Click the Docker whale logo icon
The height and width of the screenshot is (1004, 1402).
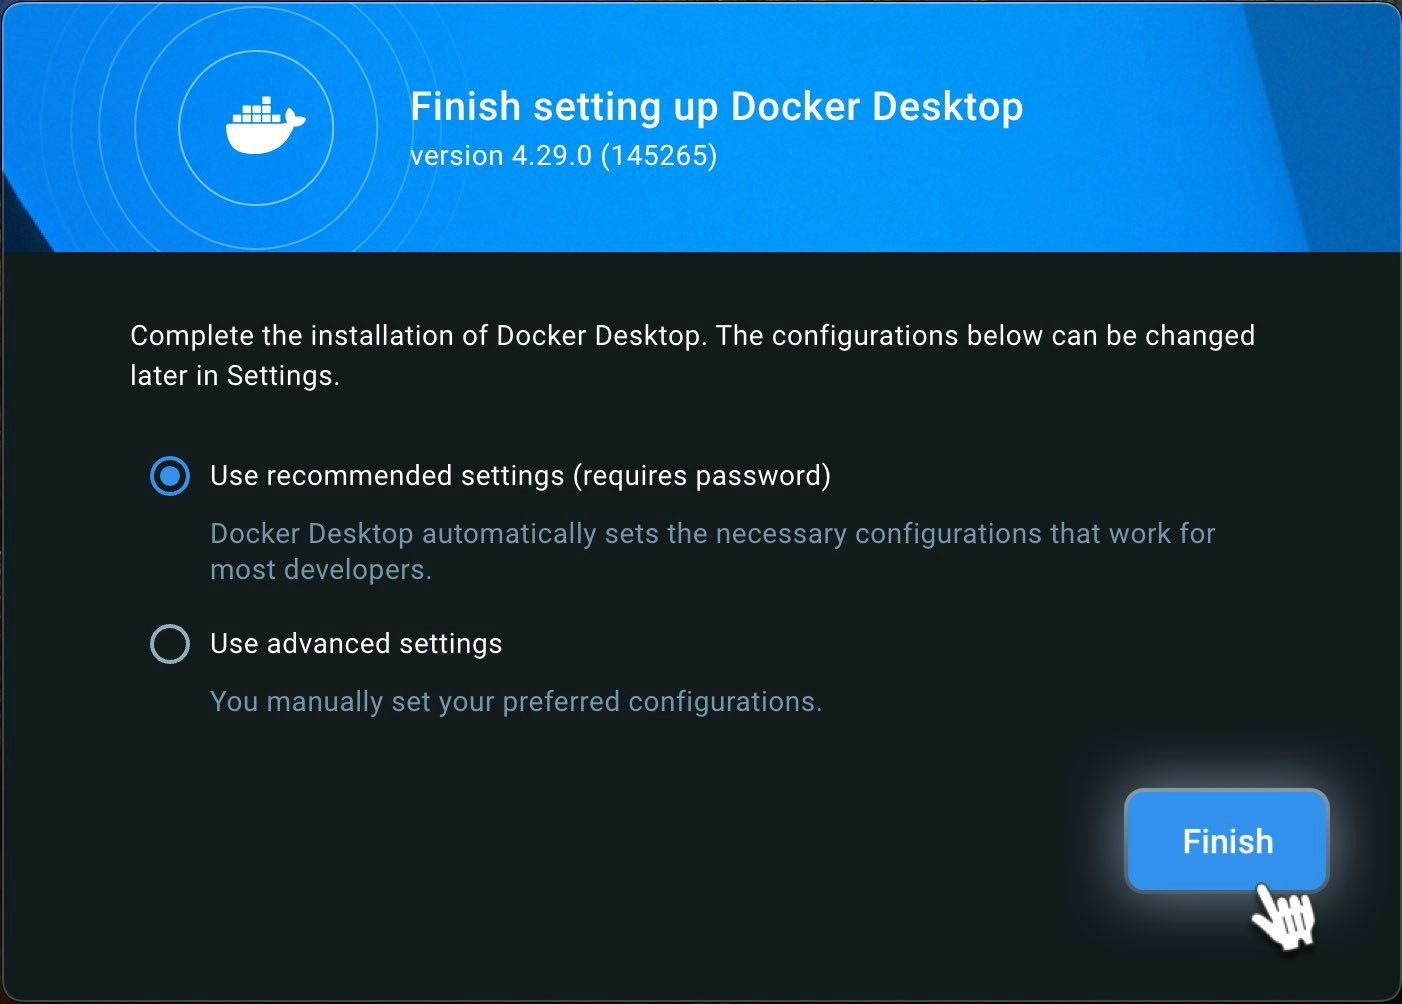coord(263,126)
